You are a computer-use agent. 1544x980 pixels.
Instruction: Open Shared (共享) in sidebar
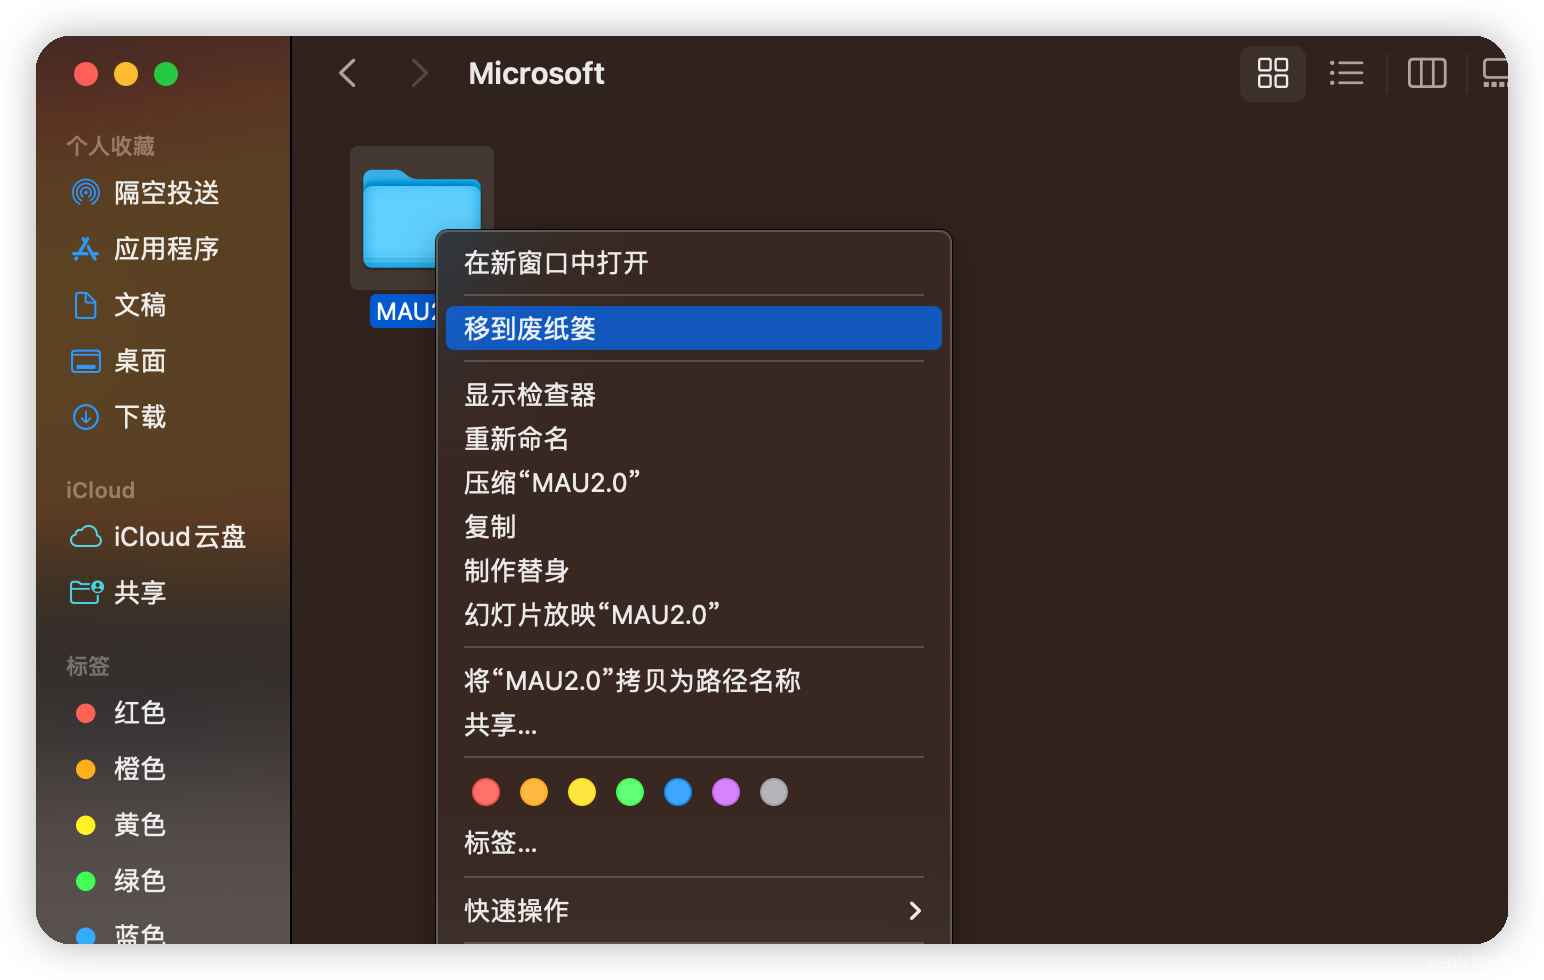119,592
